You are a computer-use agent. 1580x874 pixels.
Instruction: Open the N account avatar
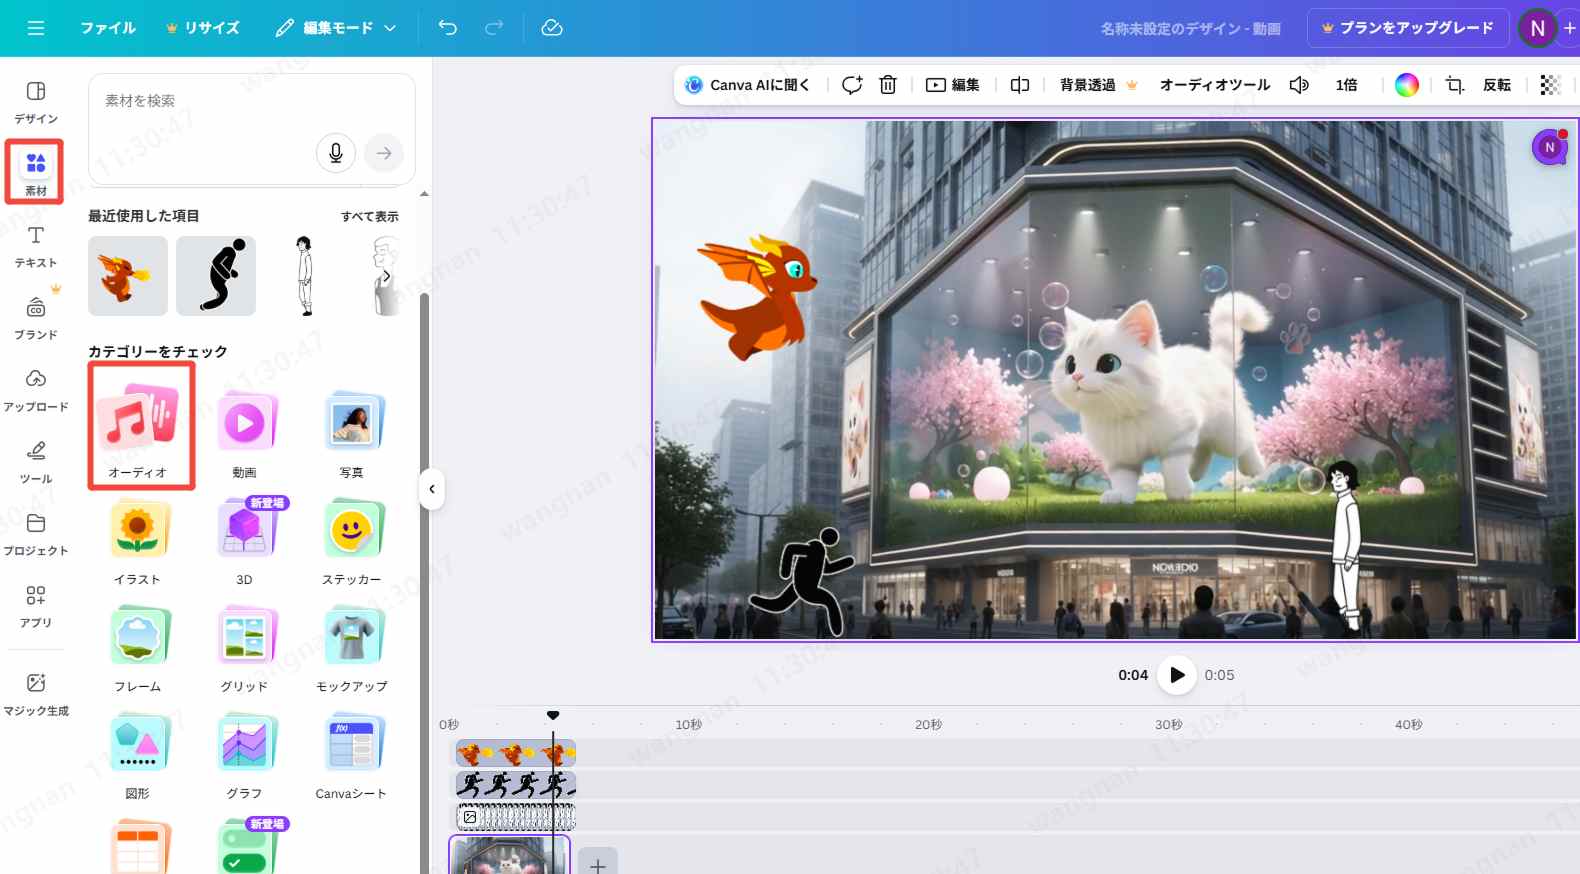[1537, 28]
